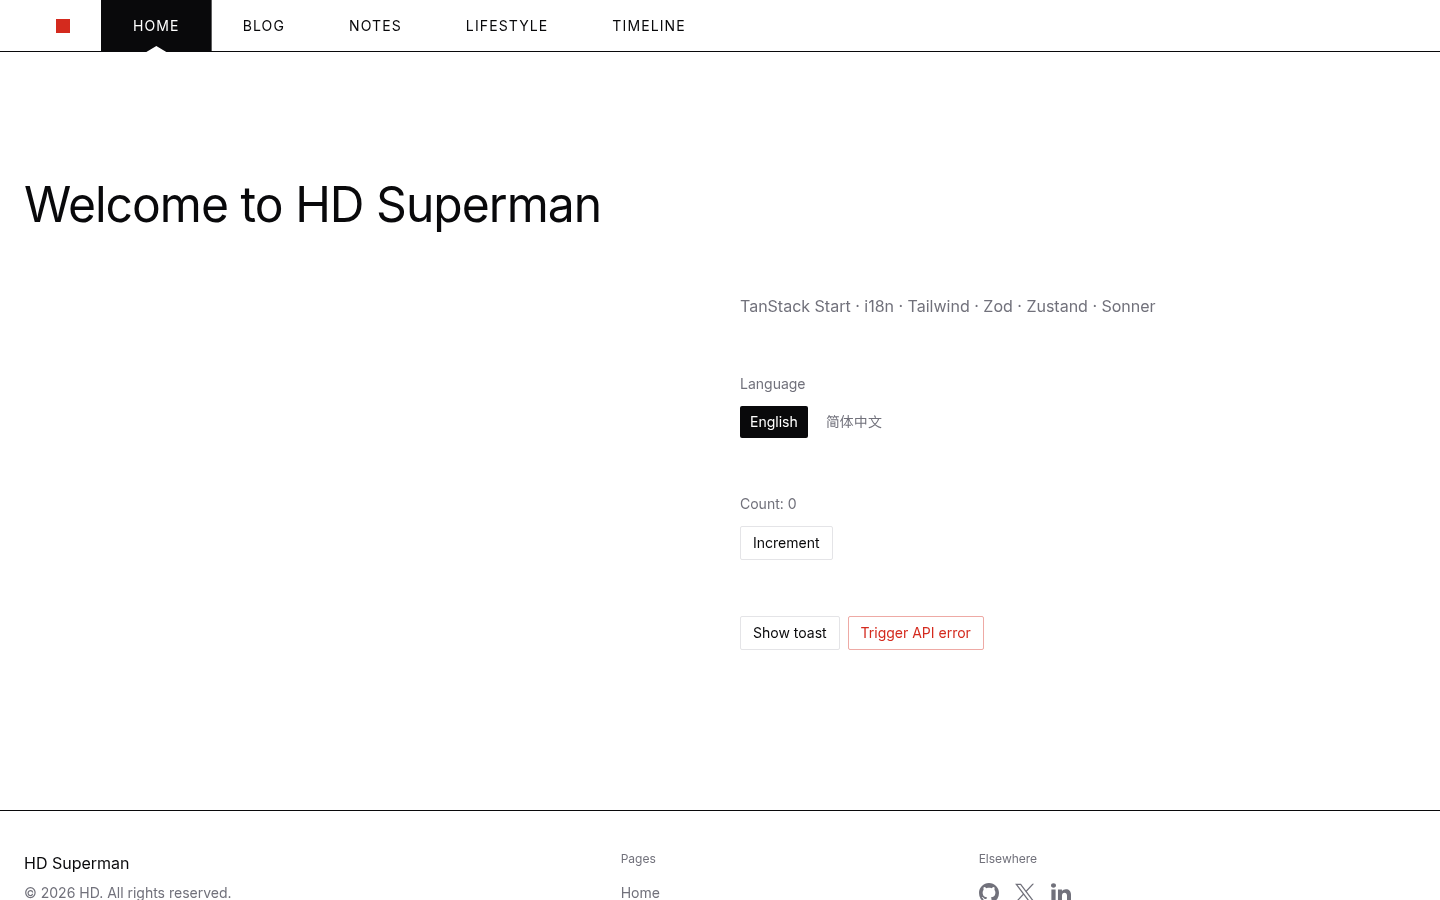The width and height of the screenshot is (1440, 900).
Task: Click the Trigger API error button
Action: click(916, 633)
